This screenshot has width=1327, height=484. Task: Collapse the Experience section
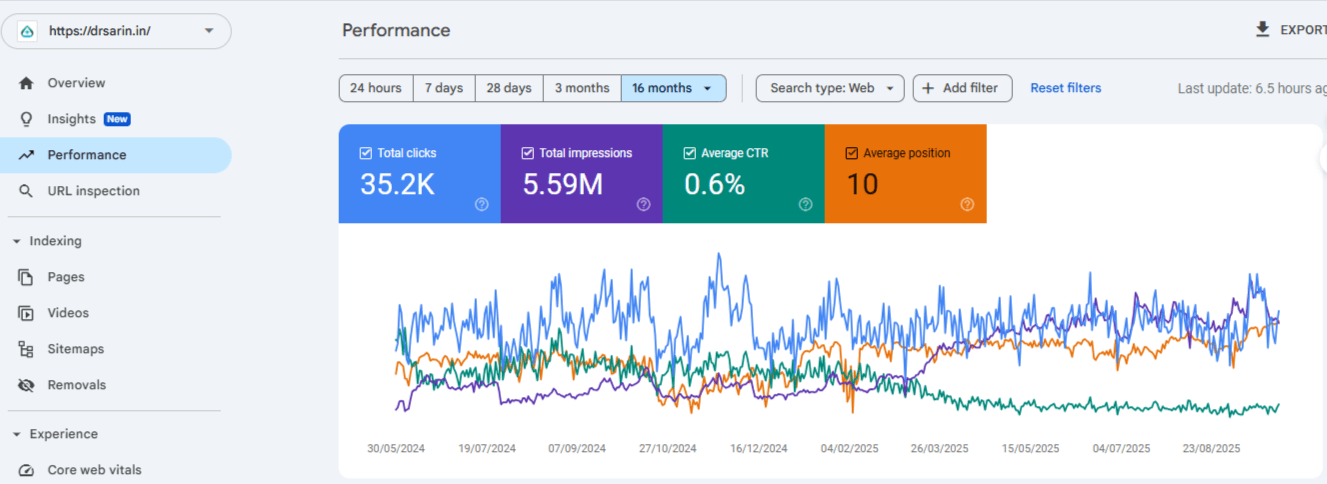click(16, 434)
